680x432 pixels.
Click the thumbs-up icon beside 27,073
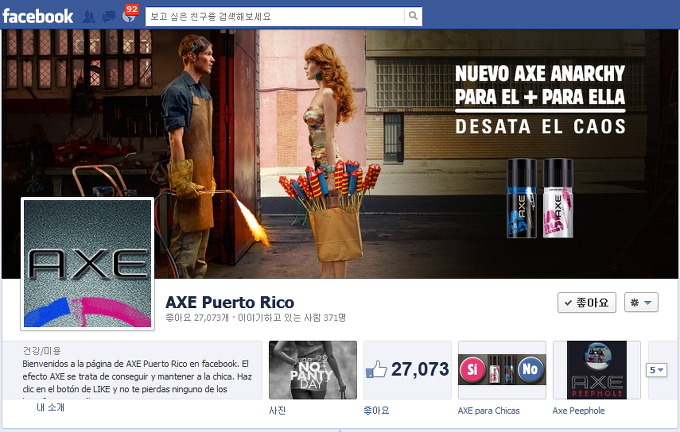pyautogui.click(x=376, y=370)
